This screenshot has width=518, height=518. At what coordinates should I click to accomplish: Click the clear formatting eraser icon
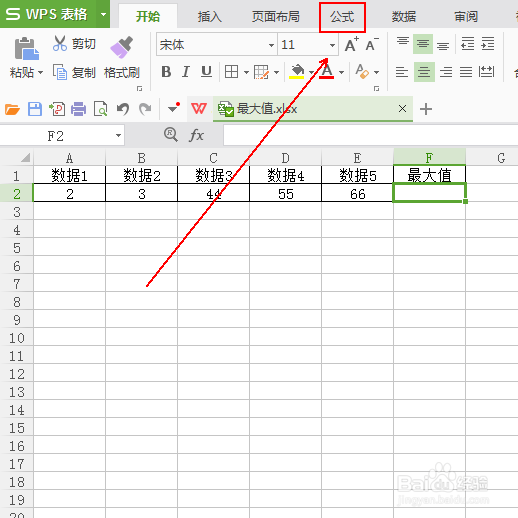[362, 71]
